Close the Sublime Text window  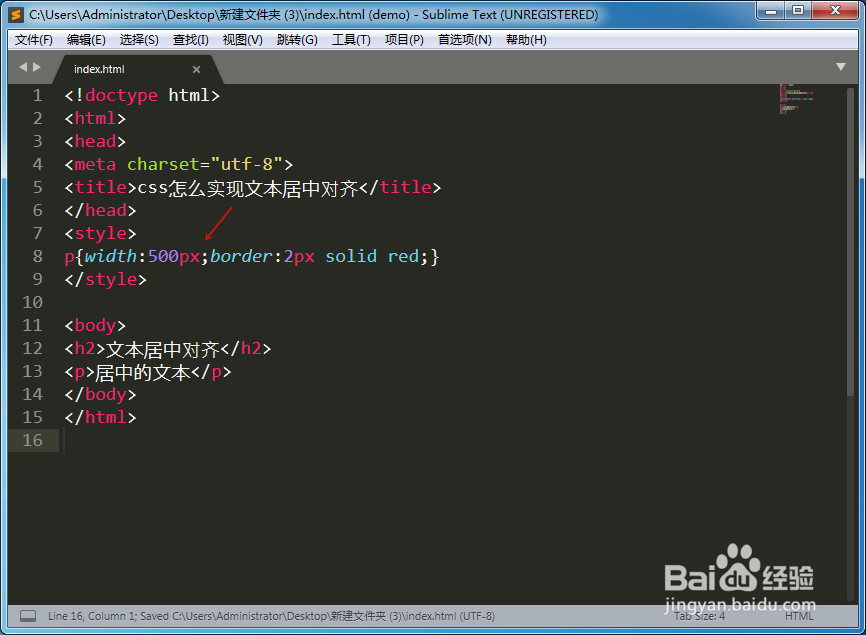coord(835,10)
